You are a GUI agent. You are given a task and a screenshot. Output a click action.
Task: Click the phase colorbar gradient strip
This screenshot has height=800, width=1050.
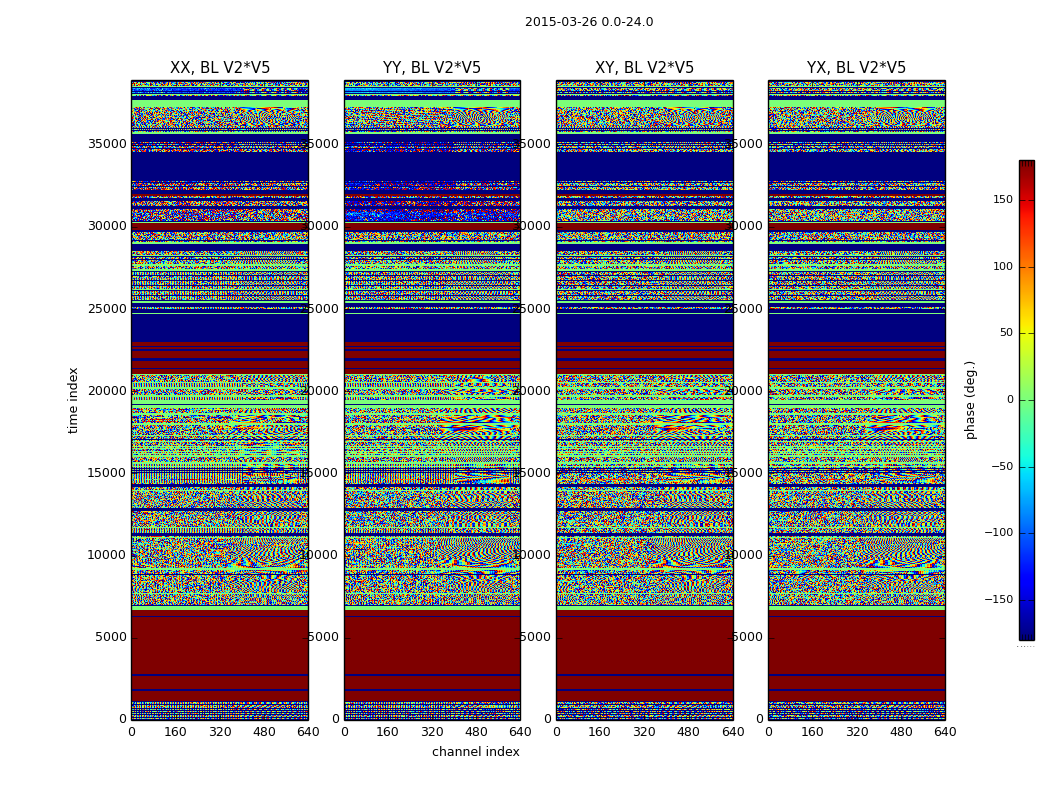pyautogui.click(x=1027, y=400)
